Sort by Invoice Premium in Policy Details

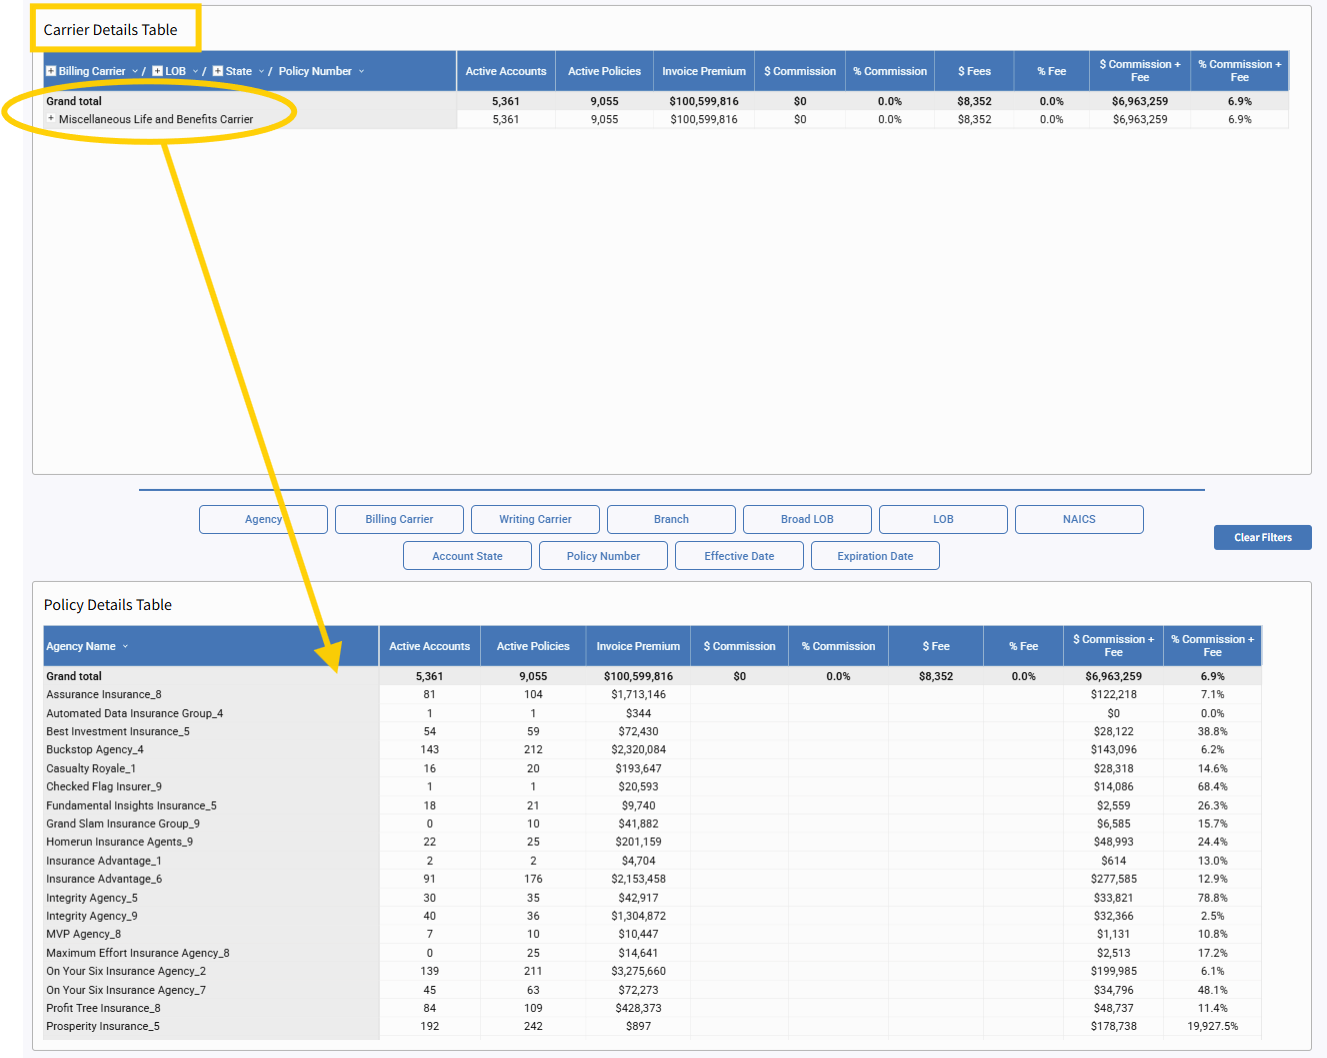point(638,646)
